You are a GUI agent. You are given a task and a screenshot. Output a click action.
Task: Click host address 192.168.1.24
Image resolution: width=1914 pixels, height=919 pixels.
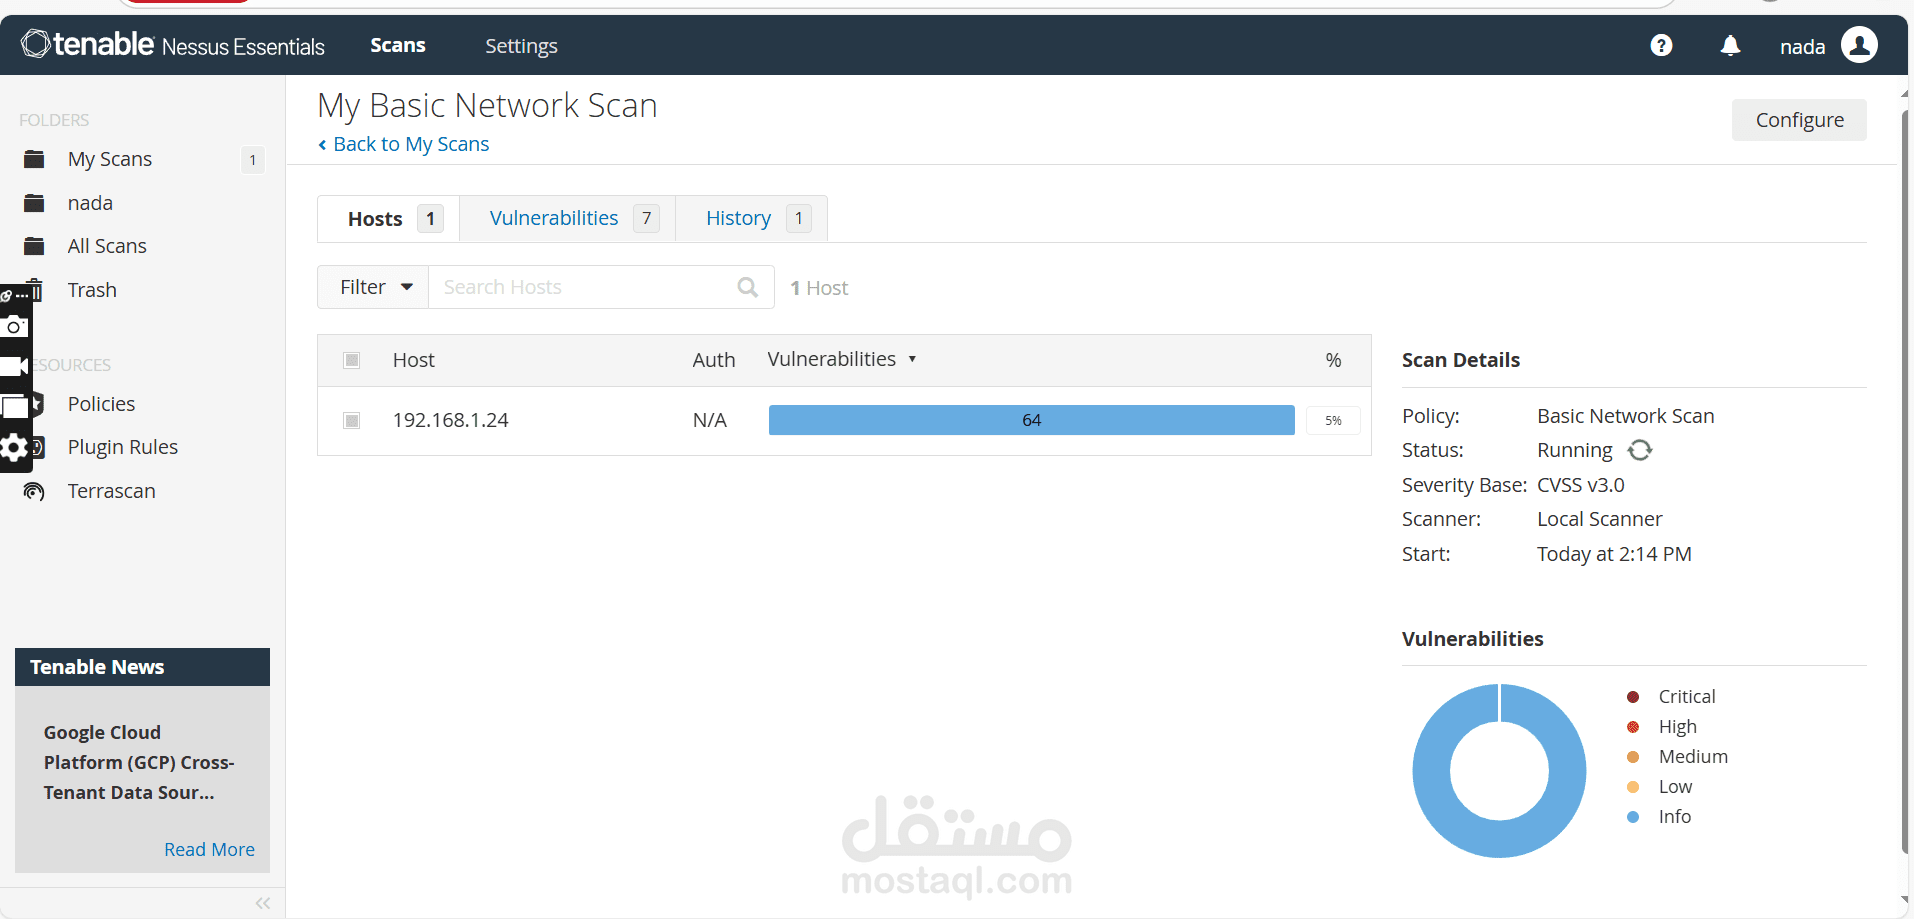click(x=451, y=420)
